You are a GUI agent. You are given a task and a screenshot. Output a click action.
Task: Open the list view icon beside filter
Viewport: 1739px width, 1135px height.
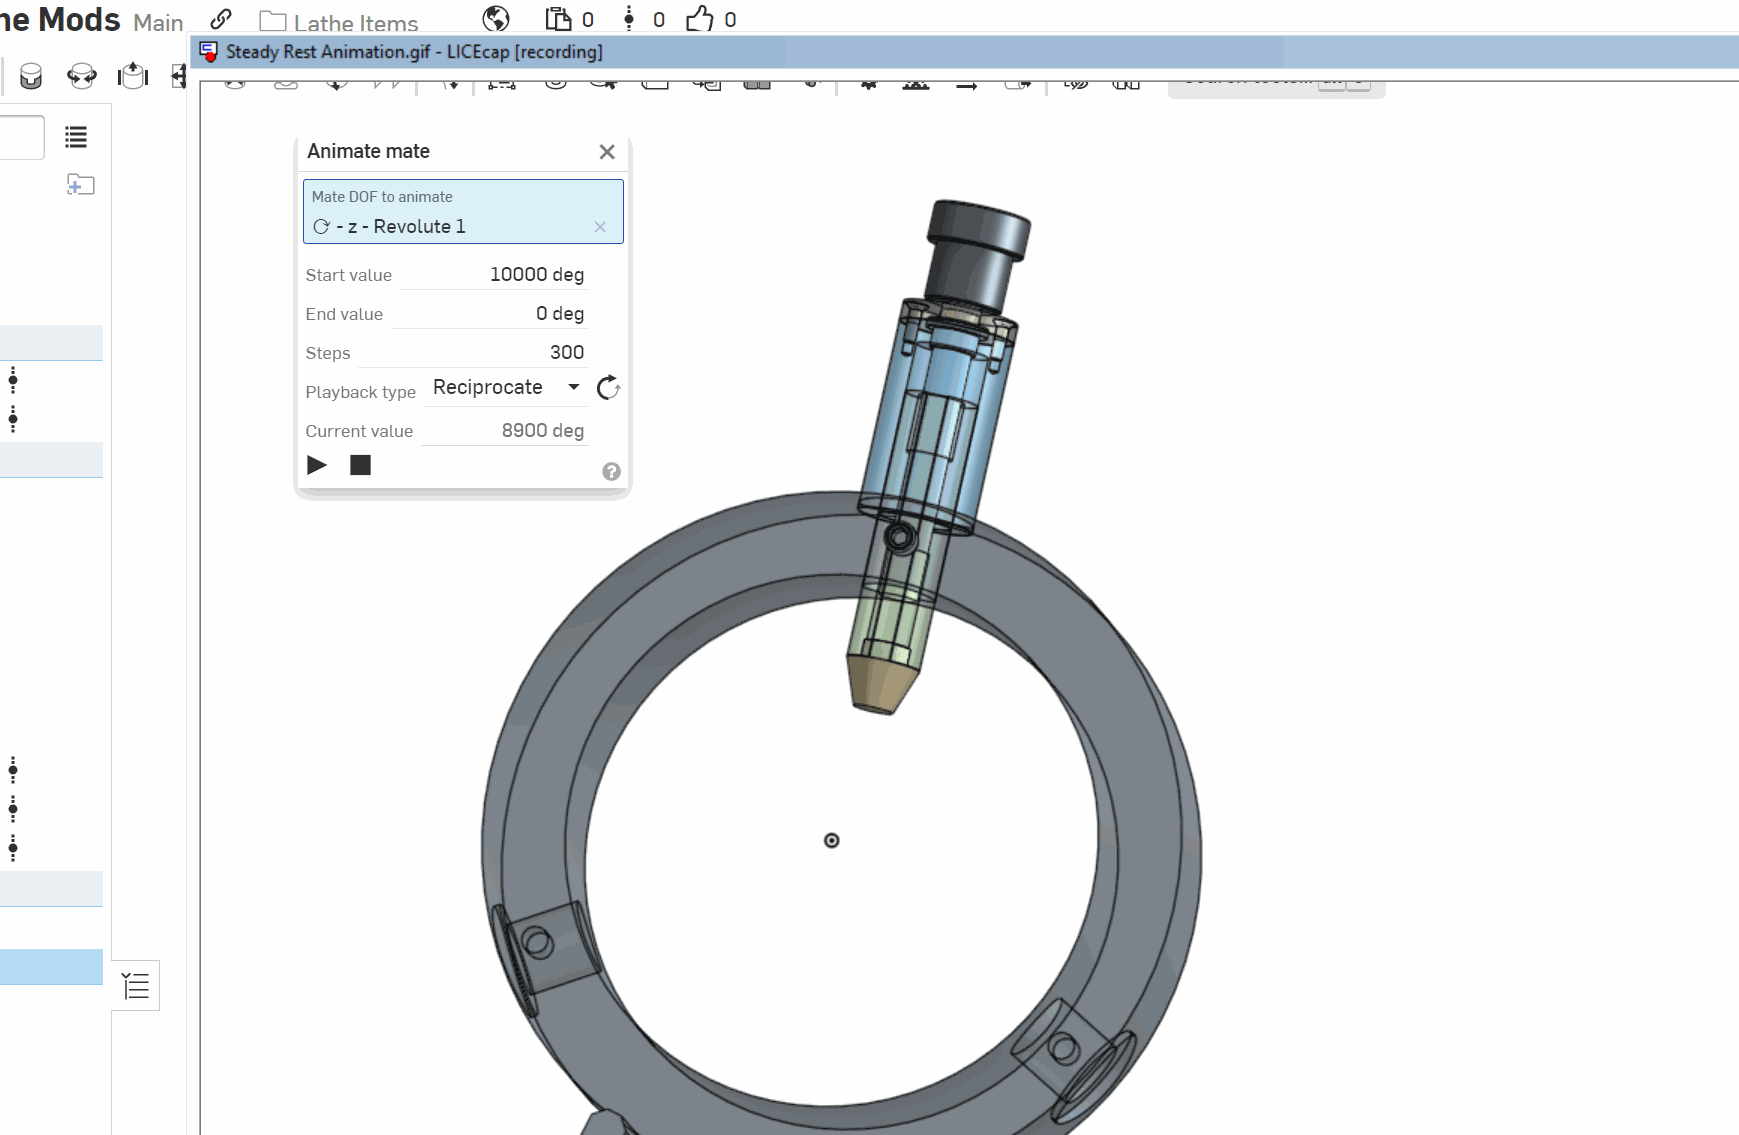coord(76,137)
